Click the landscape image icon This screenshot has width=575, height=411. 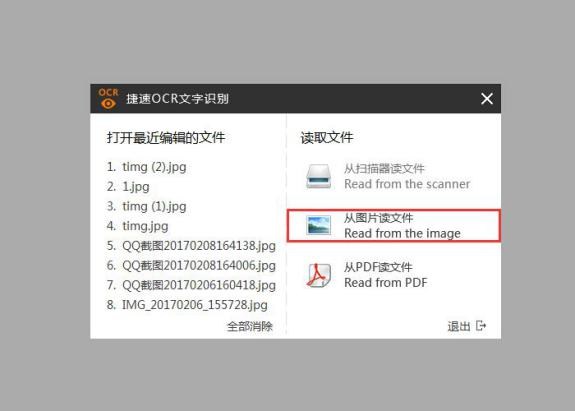coord(319,225)
